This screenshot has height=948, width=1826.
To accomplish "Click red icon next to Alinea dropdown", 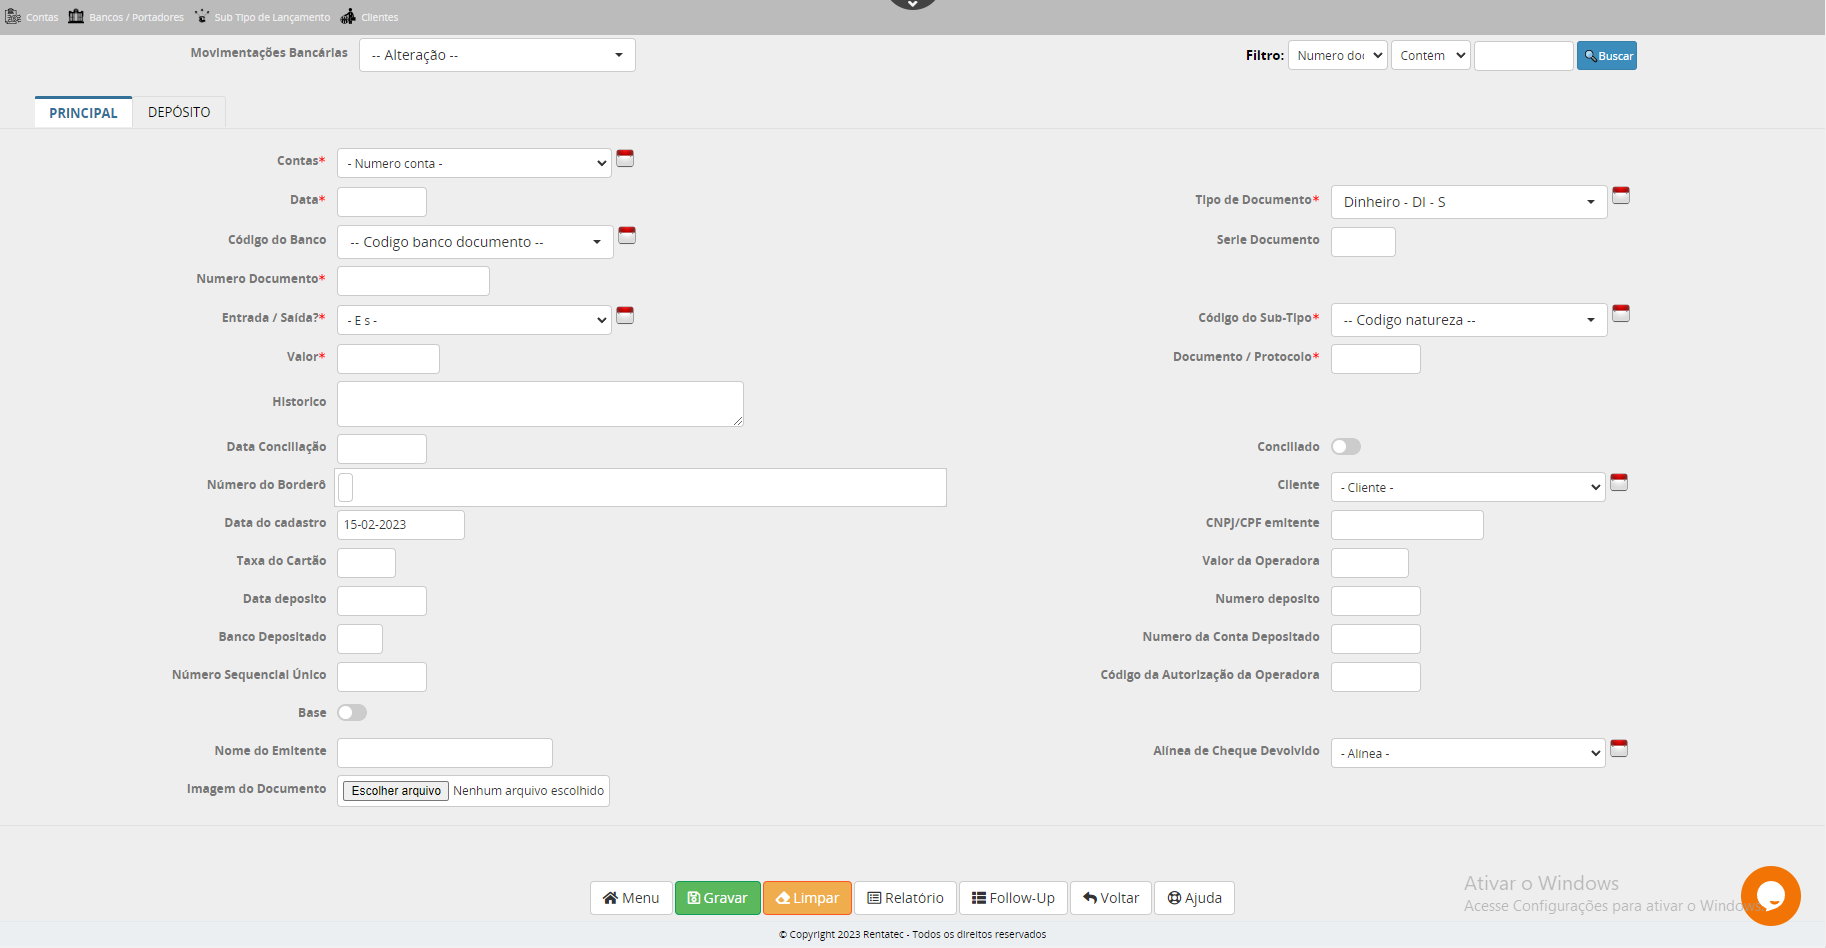I will [x=1619, y=749].
